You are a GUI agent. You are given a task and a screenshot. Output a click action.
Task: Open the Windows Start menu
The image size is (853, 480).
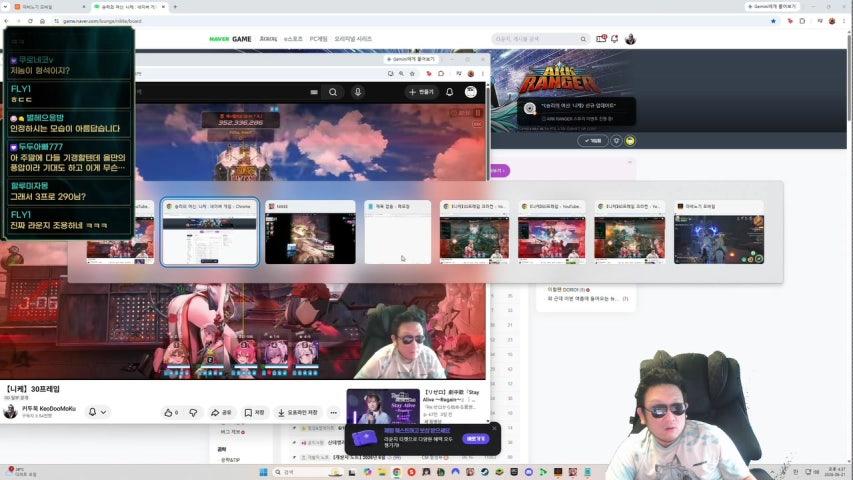[263, 472]
